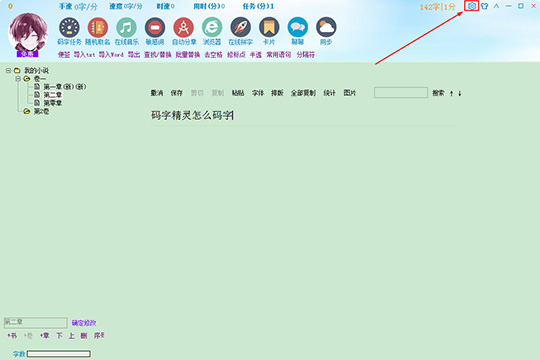Insert 分隔符 separator item
Viewport: 540px width, 360px height.
click(x=306, y=55)
